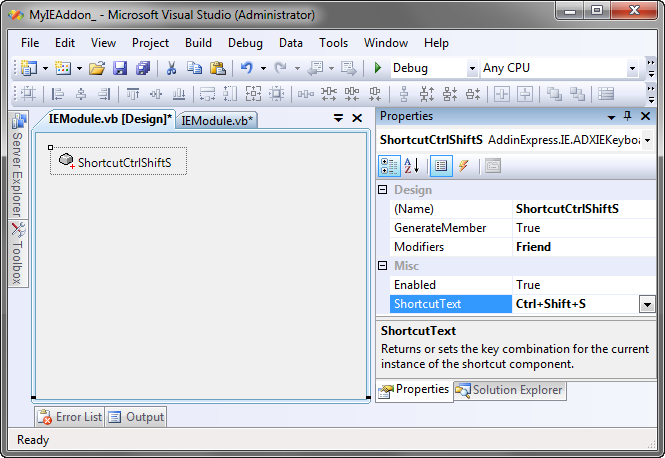This screenshot has height=458, width=665.
Task: Open the New Project dropdown arrow
Action: point(45,68)
